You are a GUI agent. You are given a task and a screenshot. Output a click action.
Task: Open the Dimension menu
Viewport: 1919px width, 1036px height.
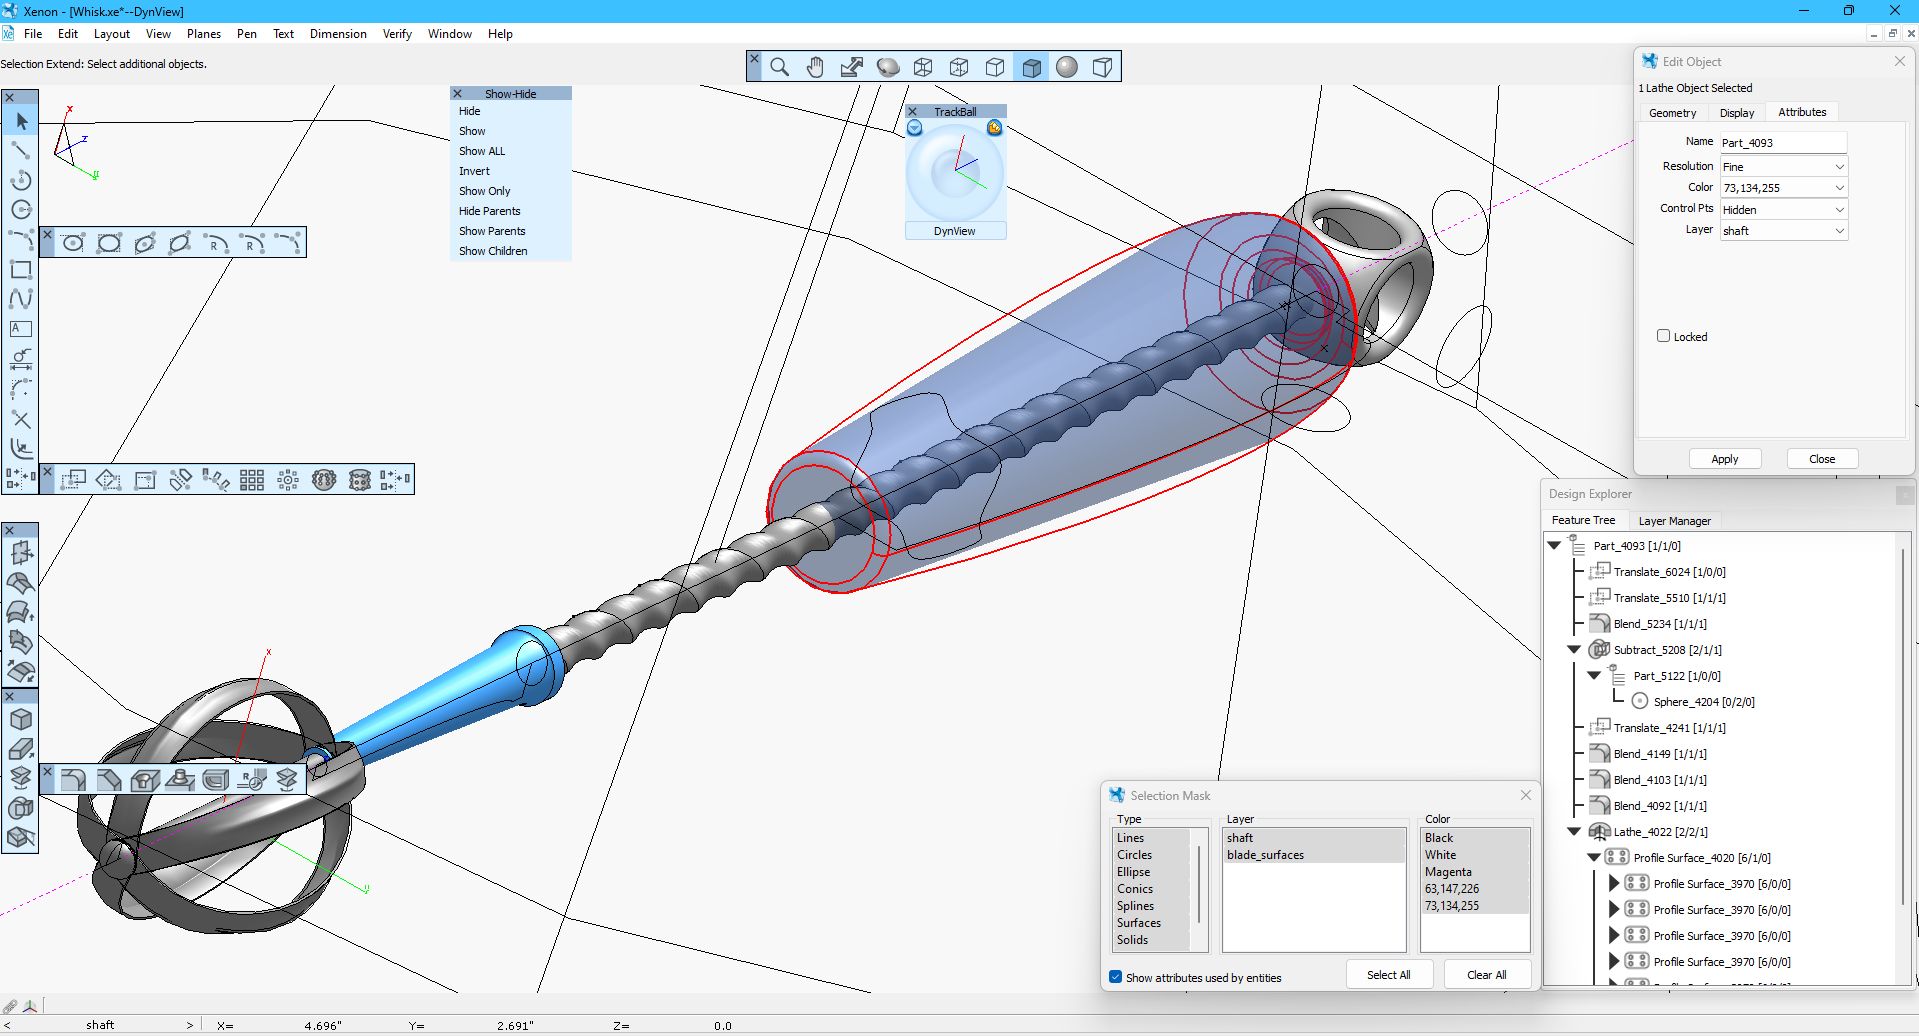click(x=338, y=33)
